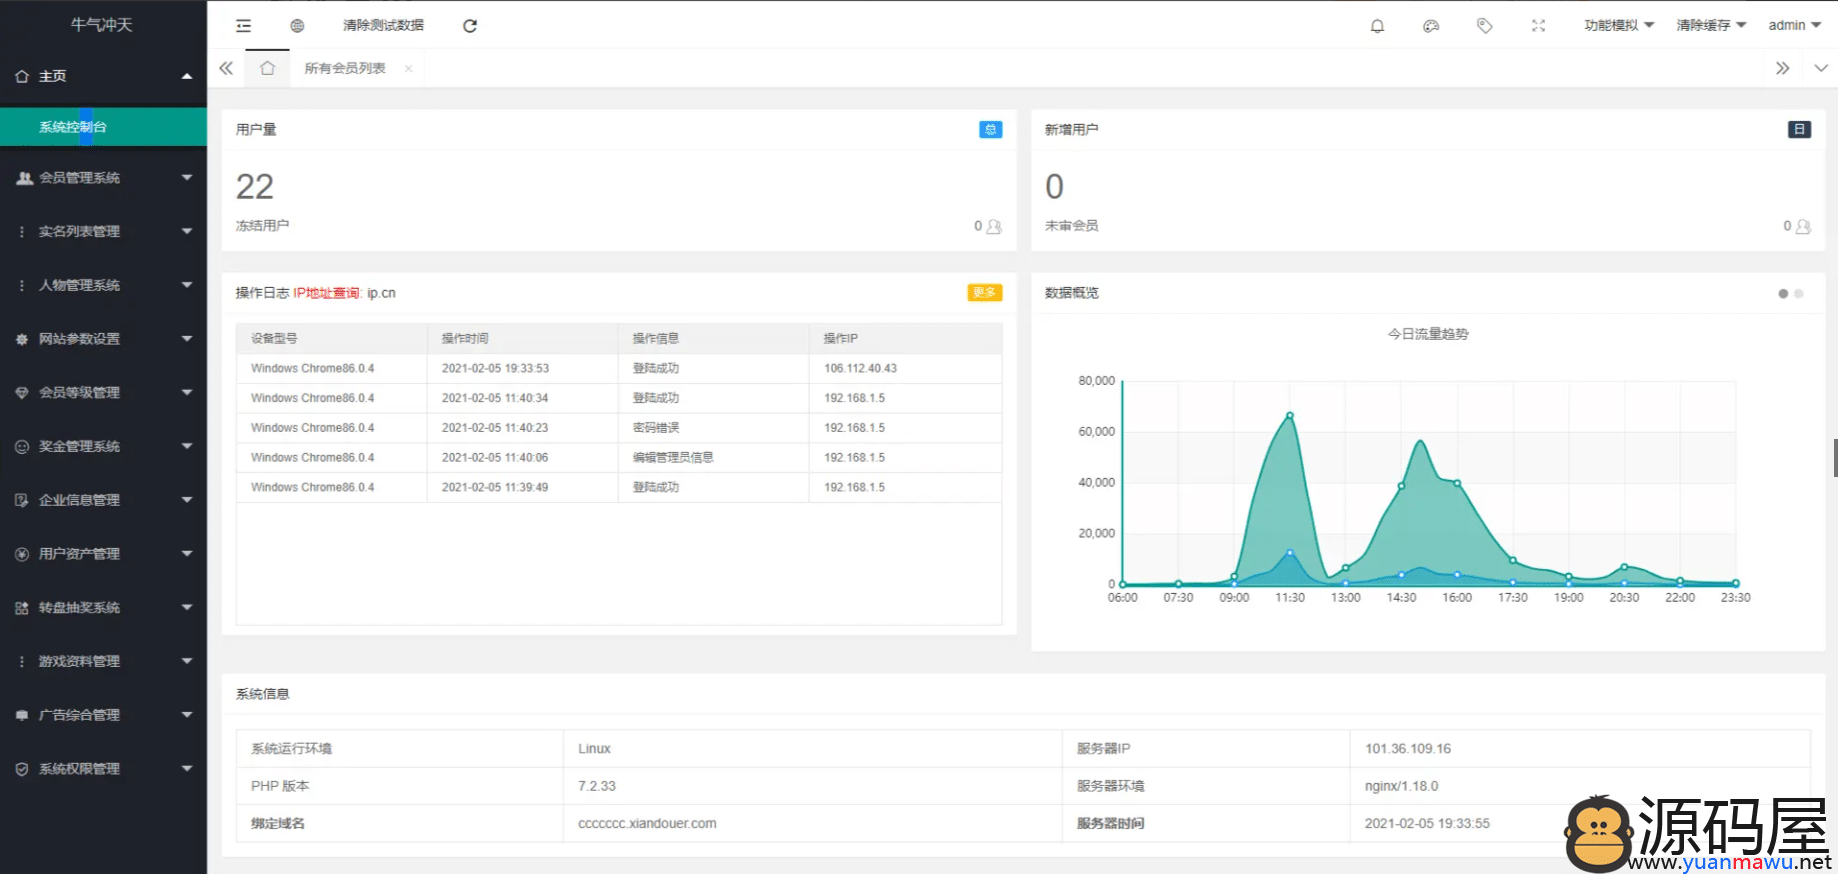Click the 转盘抽奖系统 grid icon
The width and height of the screenshot is (1838, 874).
point(22,608)
